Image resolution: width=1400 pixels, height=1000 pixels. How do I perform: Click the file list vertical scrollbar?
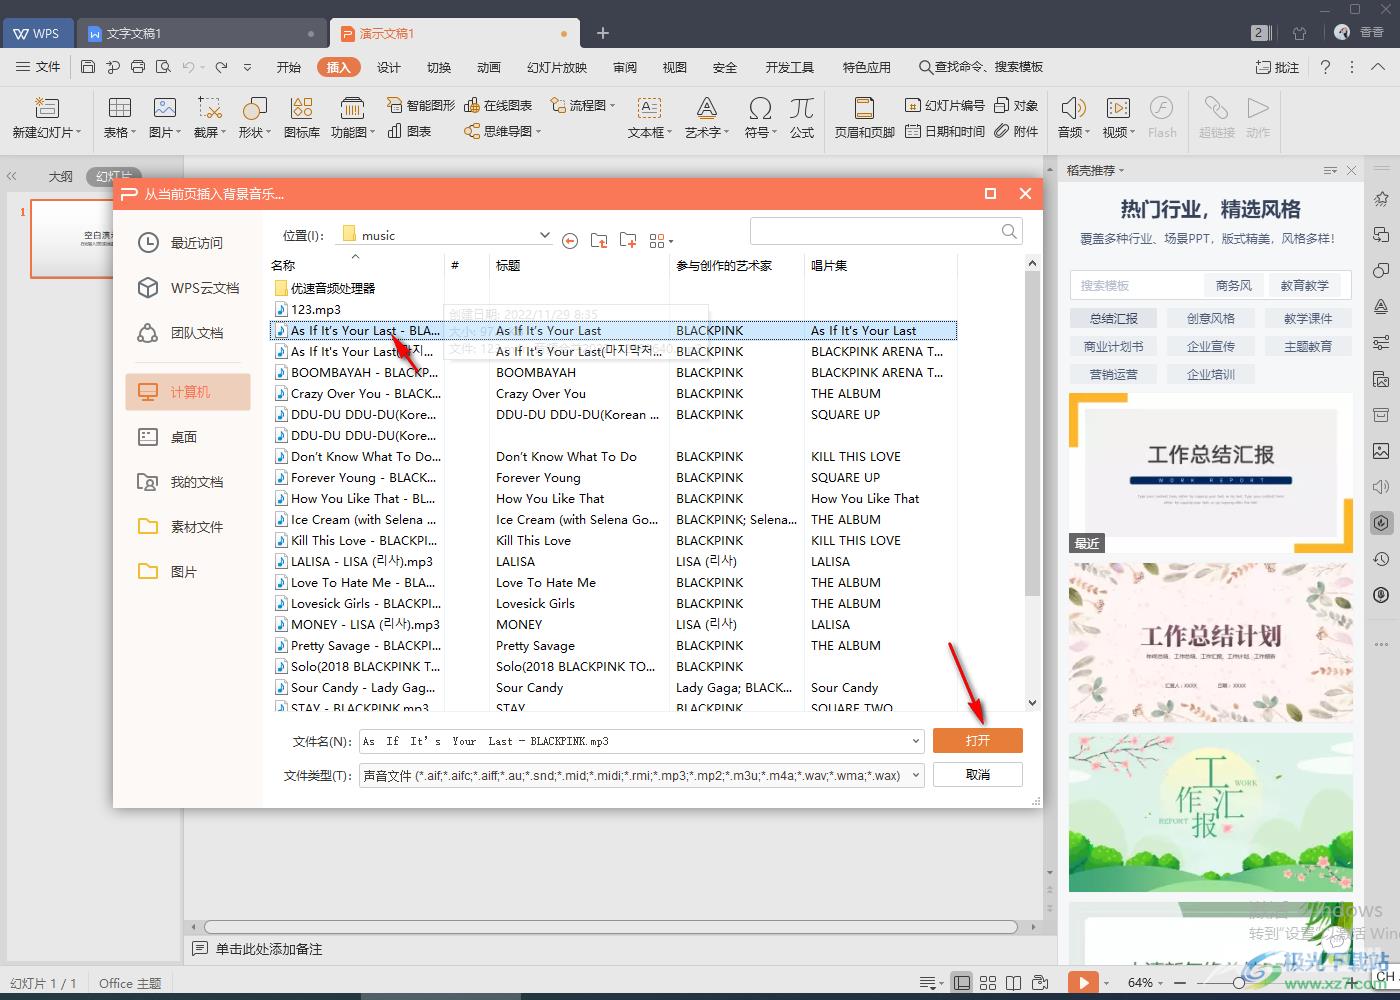1033,434
